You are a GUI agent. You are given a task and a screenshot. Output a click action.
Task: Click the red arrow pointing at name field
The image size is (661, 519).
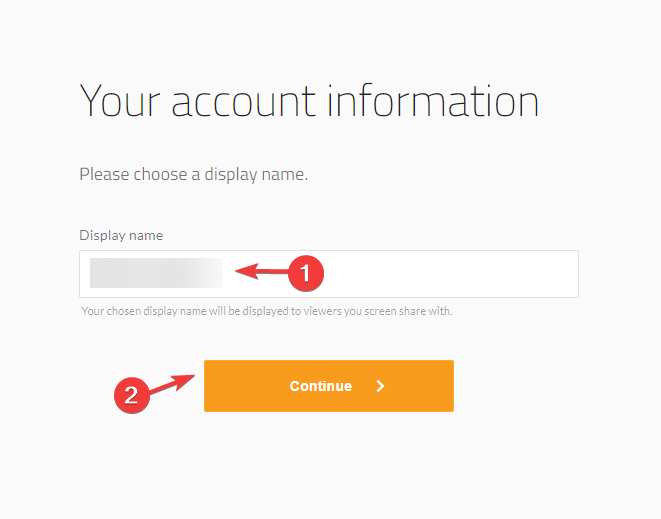(262, 271)
